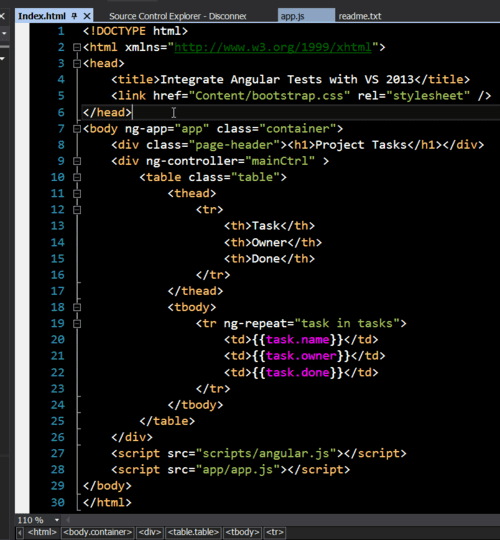The width and height of the screenshot is (500, 540).
Task: Click line number 1 in the margin
Action: (x=61, y=31)
